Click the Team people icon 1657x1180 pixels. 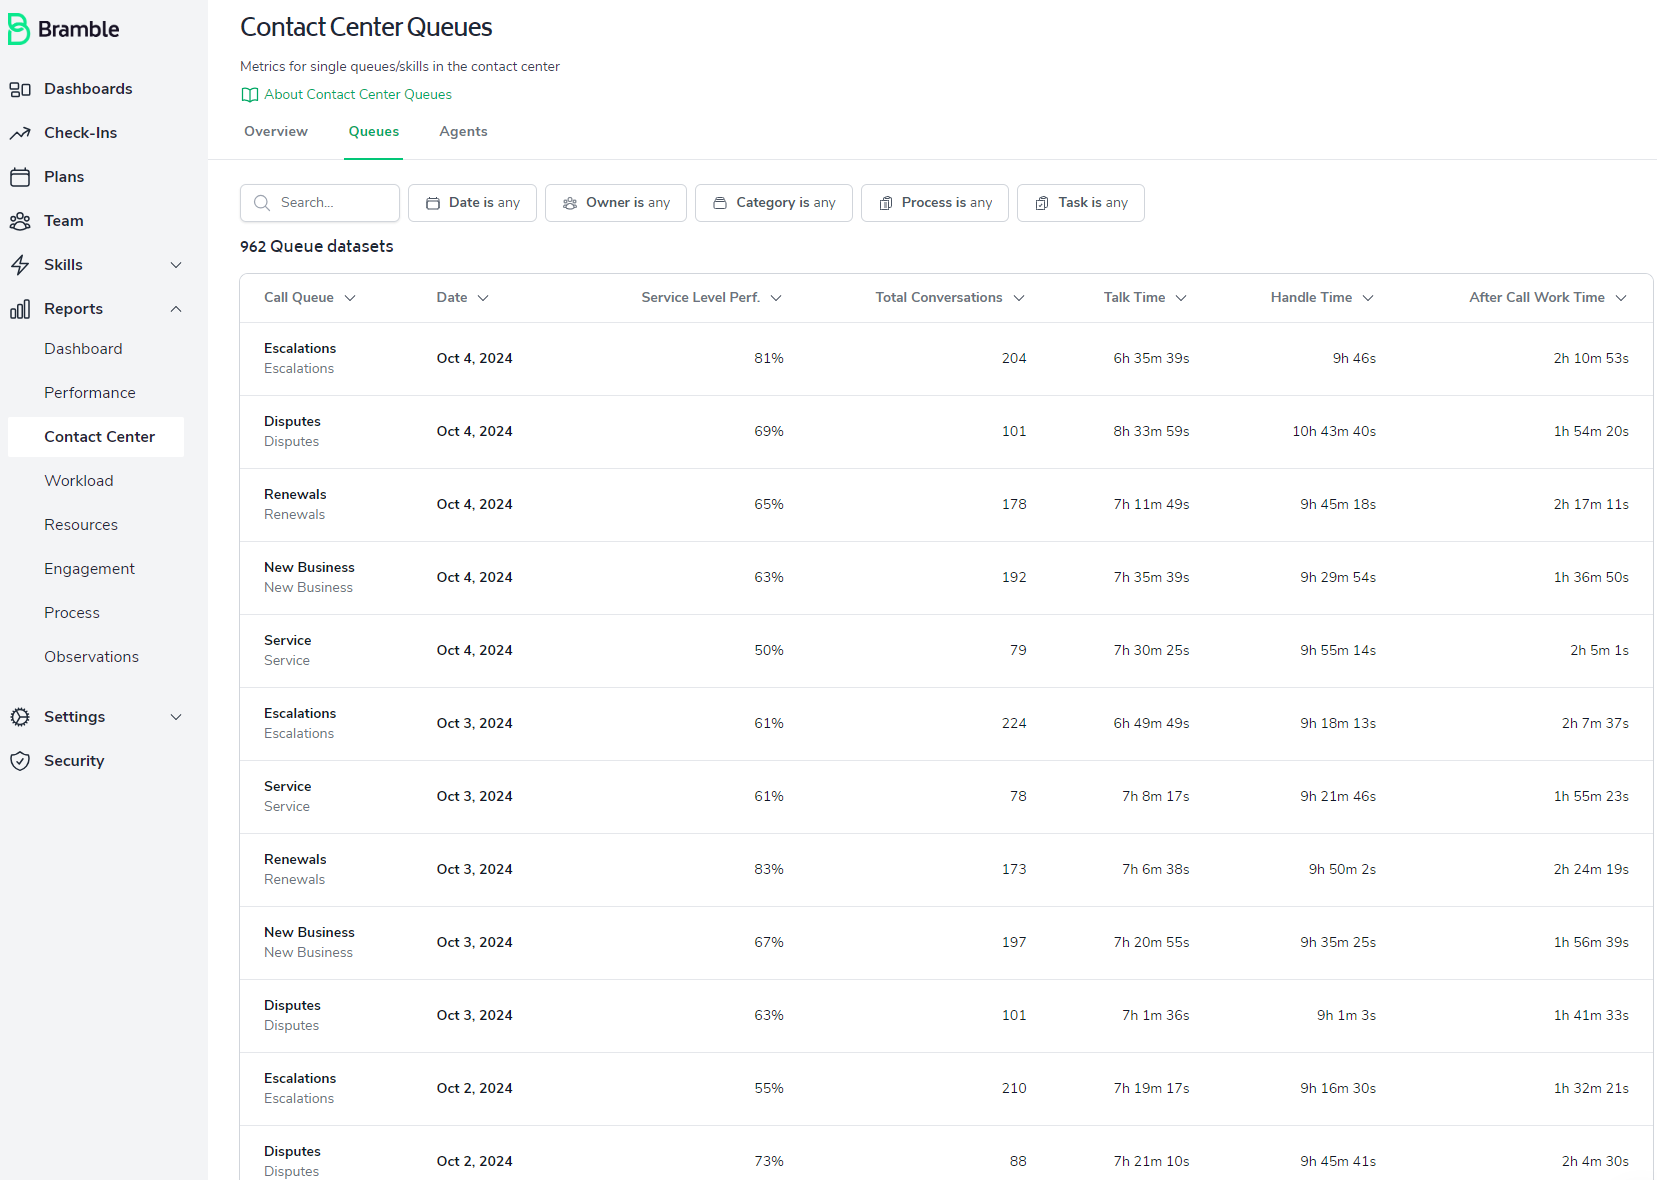coord(20,221)
